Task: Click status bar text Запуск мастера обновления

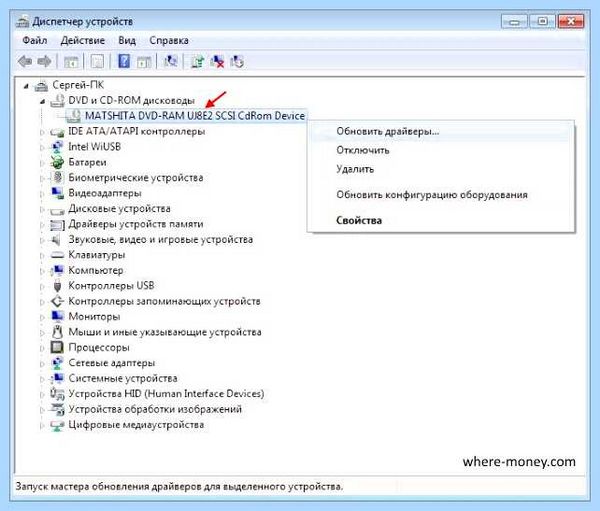Action: (x=179, y=487)
